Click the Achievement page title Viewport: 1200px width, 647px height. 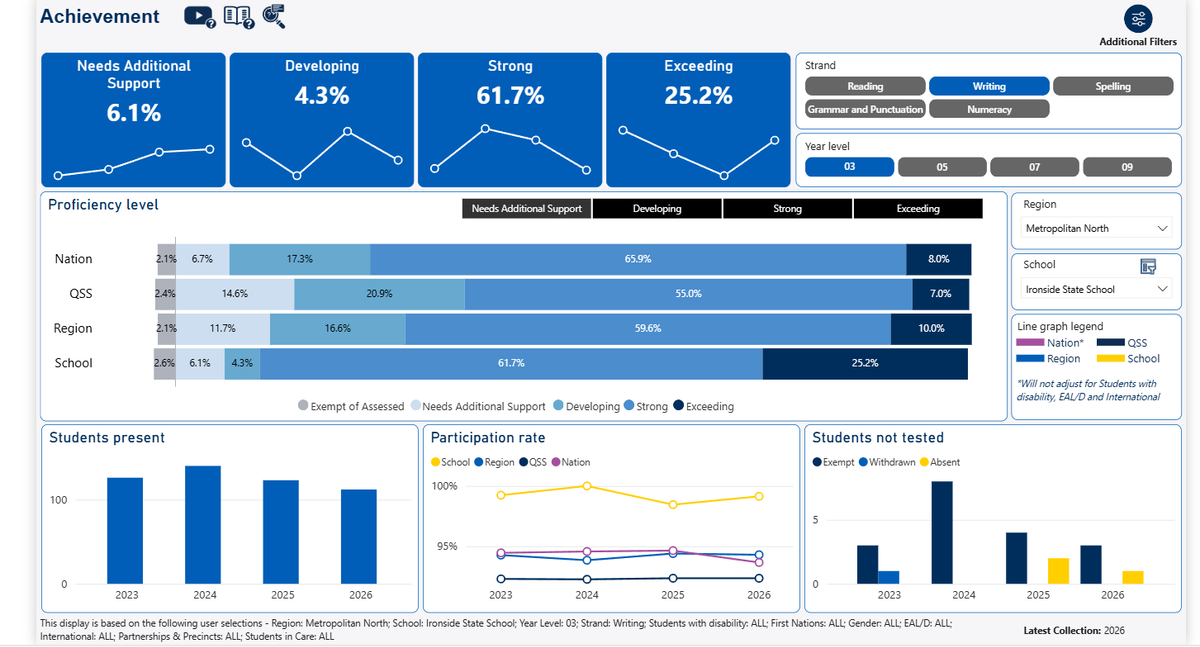click(99, 16)
